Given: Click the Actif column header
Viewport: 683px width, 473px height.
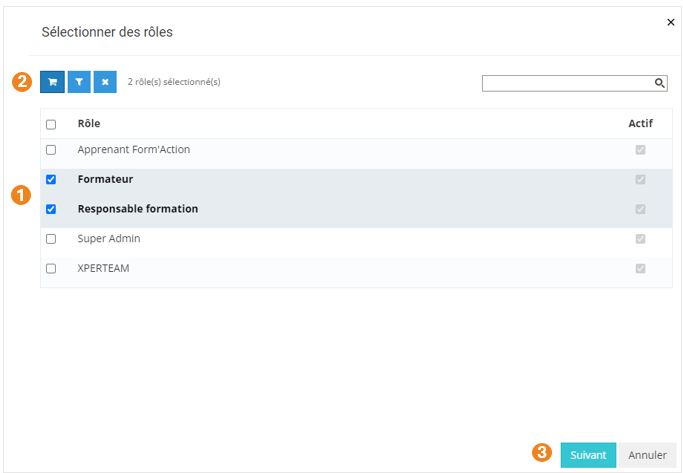Looking at the screenshot, I should (640, 123).
